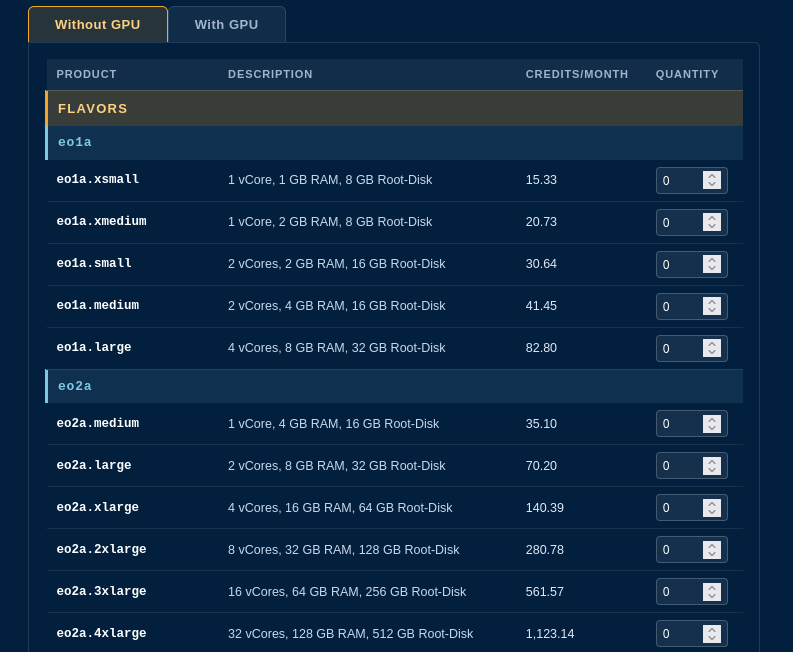
Task: Decrease eo1a.medium quantity with down arrow
Action: click(712, 311)
